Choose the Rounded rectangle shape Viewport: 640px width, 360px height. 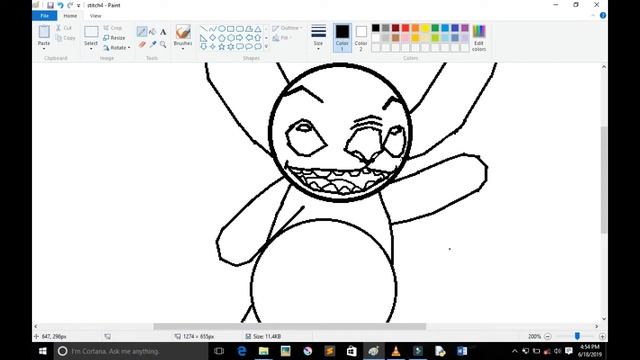(240, 29)
